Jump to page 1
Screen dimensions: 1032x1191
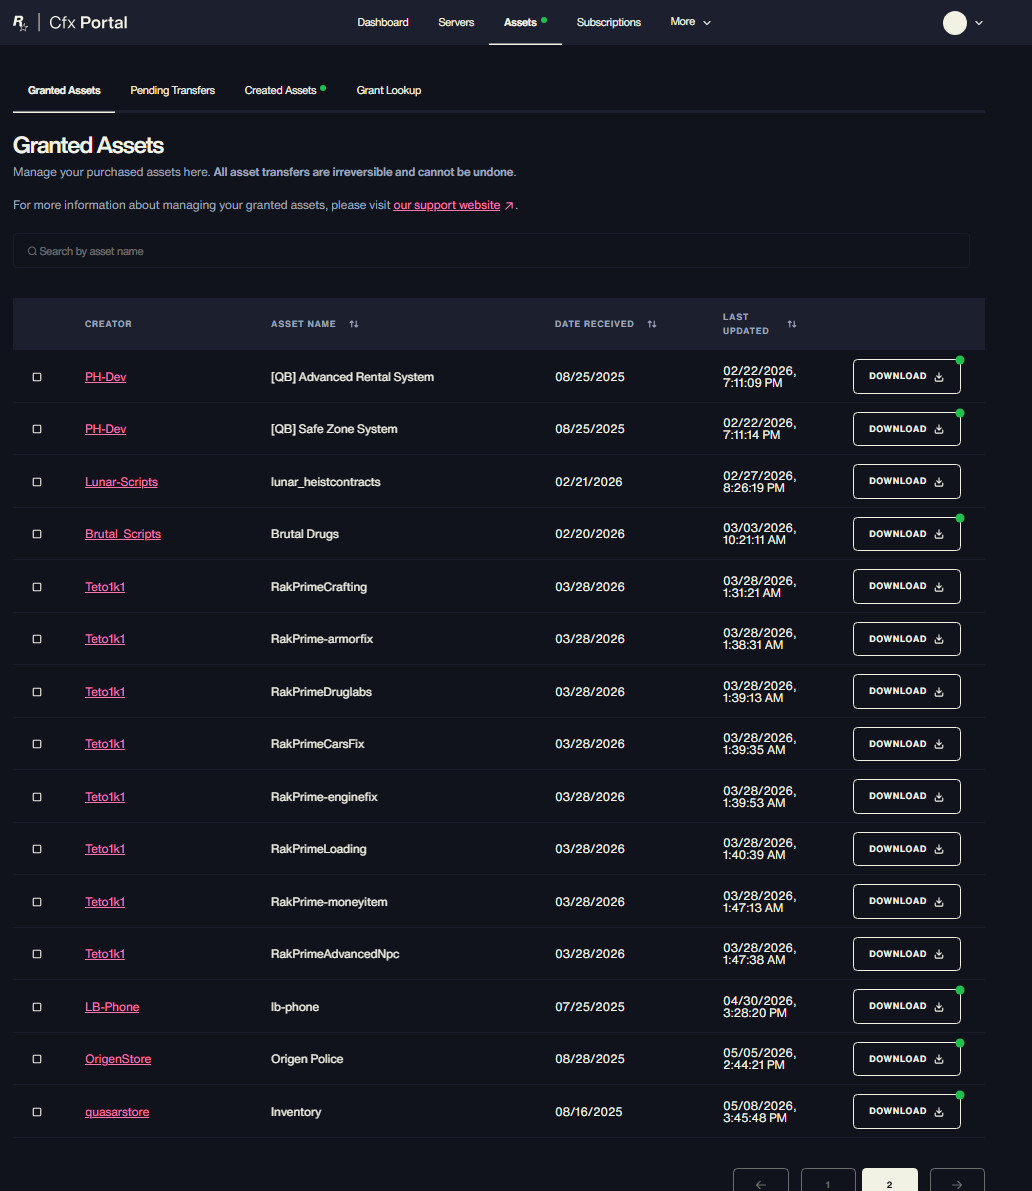(x=828, y=1181)
